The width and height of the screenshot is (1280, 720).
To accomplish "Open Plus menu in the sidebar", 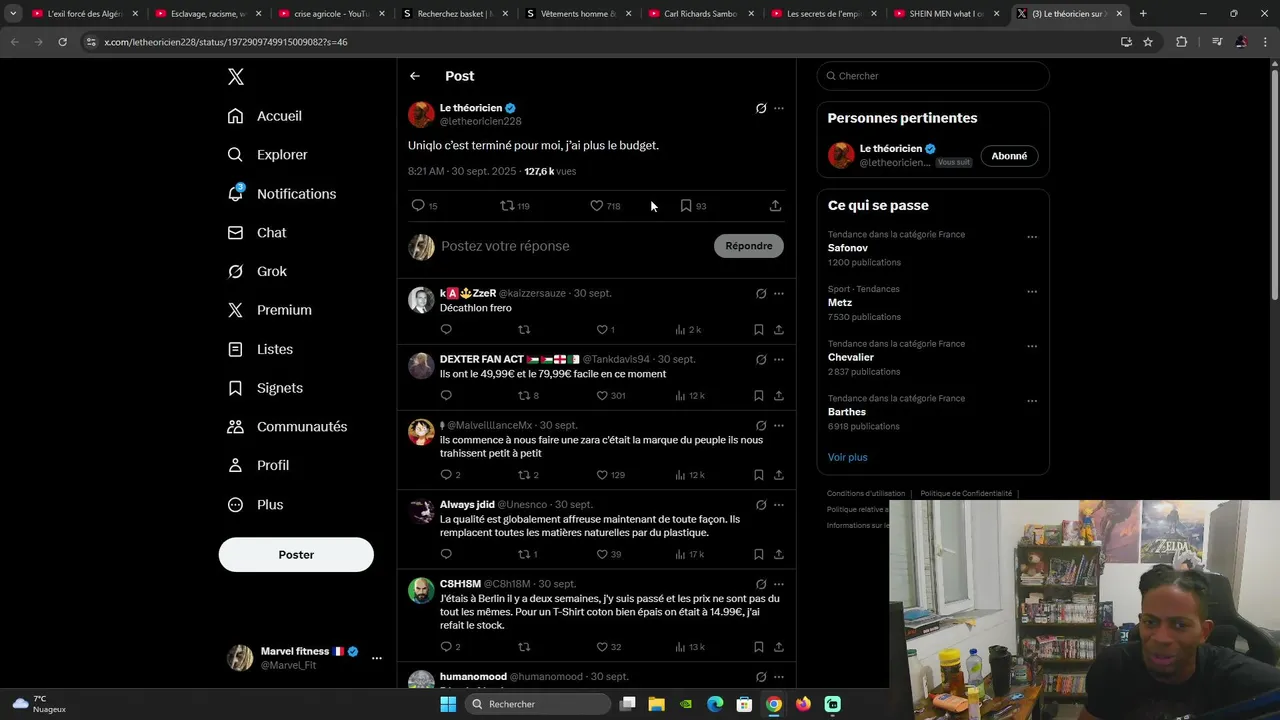I will pos(255,505).
